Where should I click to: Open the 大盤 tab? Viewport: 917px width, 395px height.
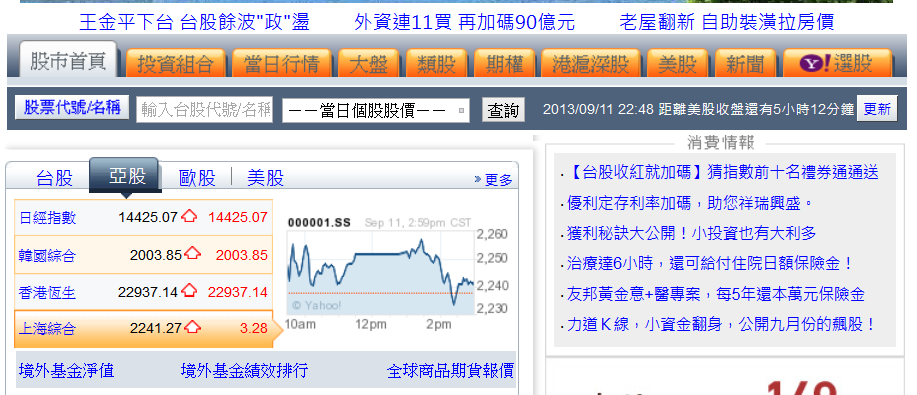tap(368, 63)
